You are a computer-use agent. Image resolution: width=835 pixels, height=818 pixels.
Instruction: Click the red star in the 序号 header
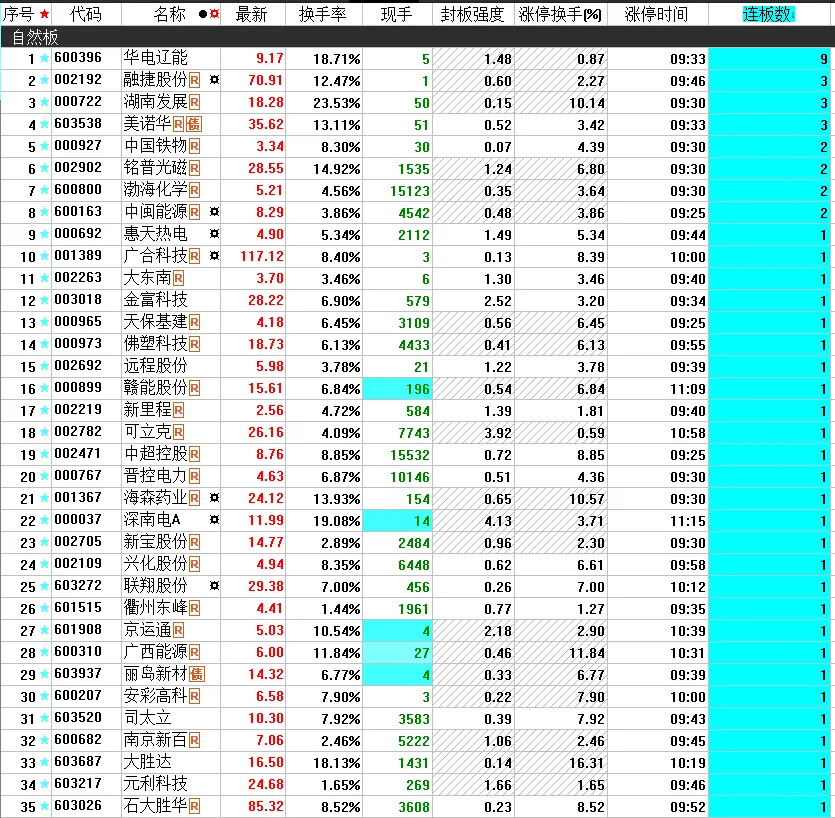click(x=44, y=14)
